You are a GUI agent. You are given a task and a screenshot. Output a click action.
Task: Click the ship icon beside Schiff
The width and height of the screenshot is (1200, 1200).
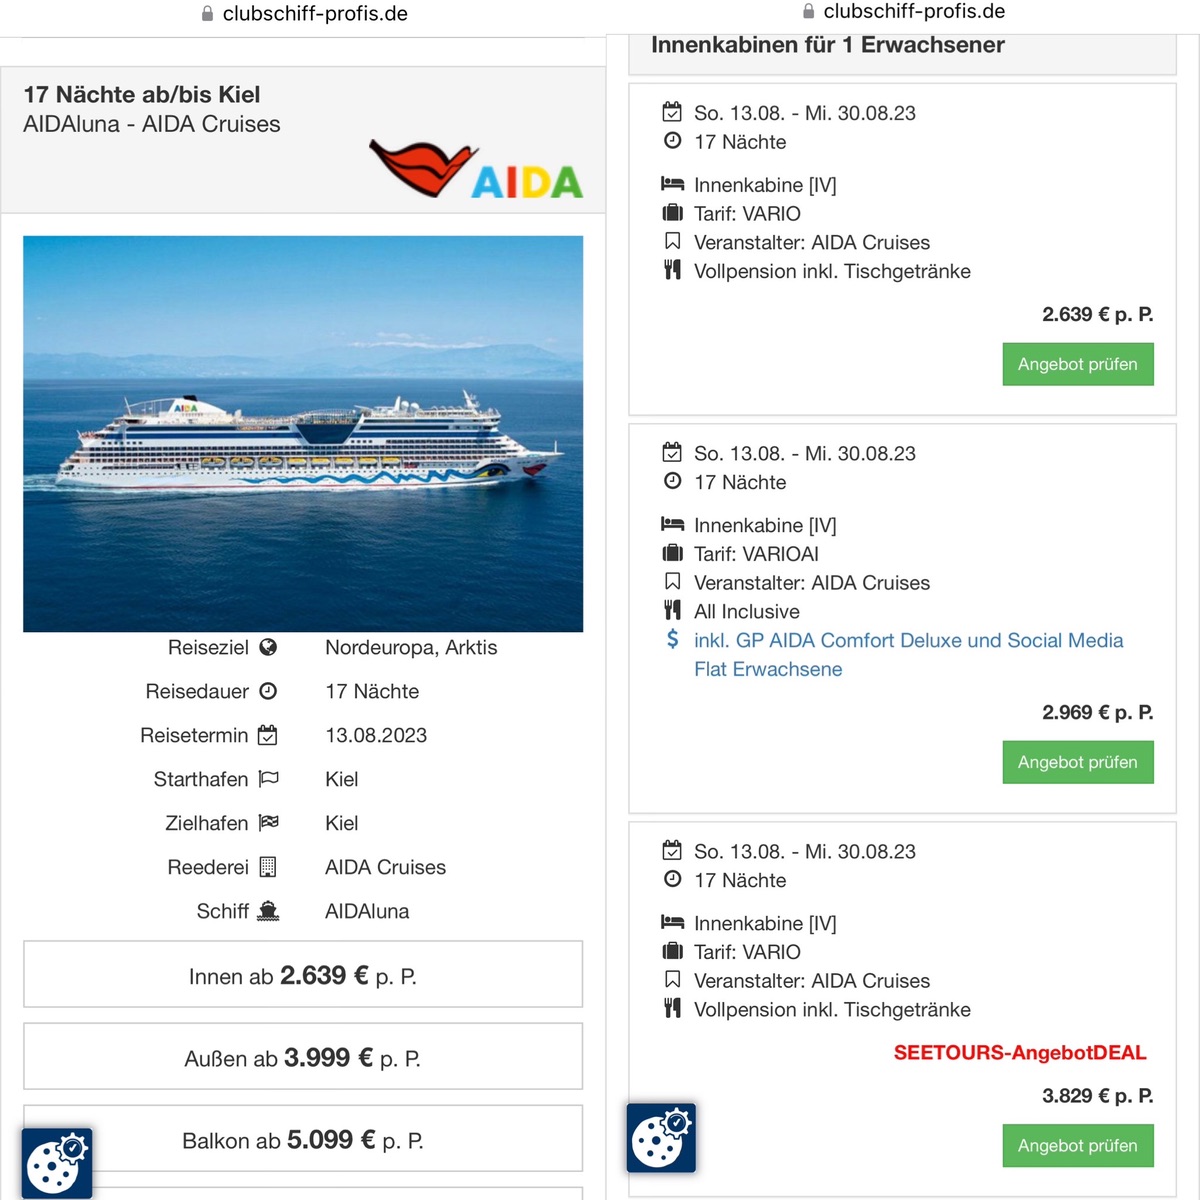pos(268,911)
